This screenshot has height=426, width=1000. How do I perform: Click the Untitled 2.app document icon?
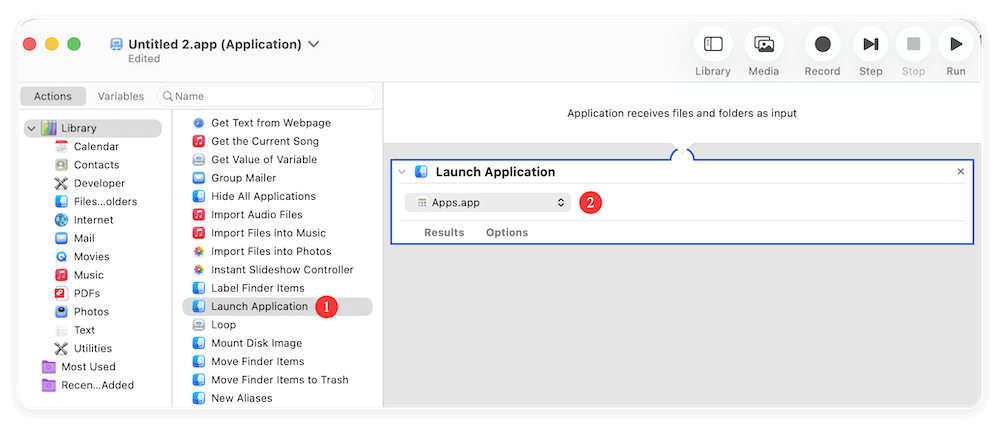116,45
